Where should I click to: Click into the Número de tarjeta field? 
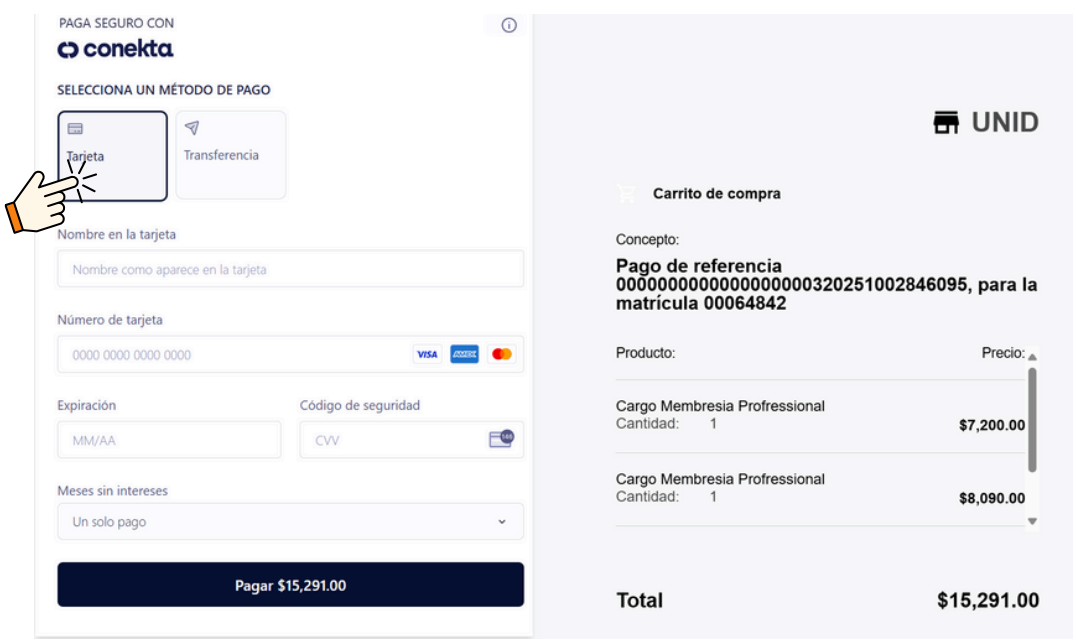click(x=235, y=355)
